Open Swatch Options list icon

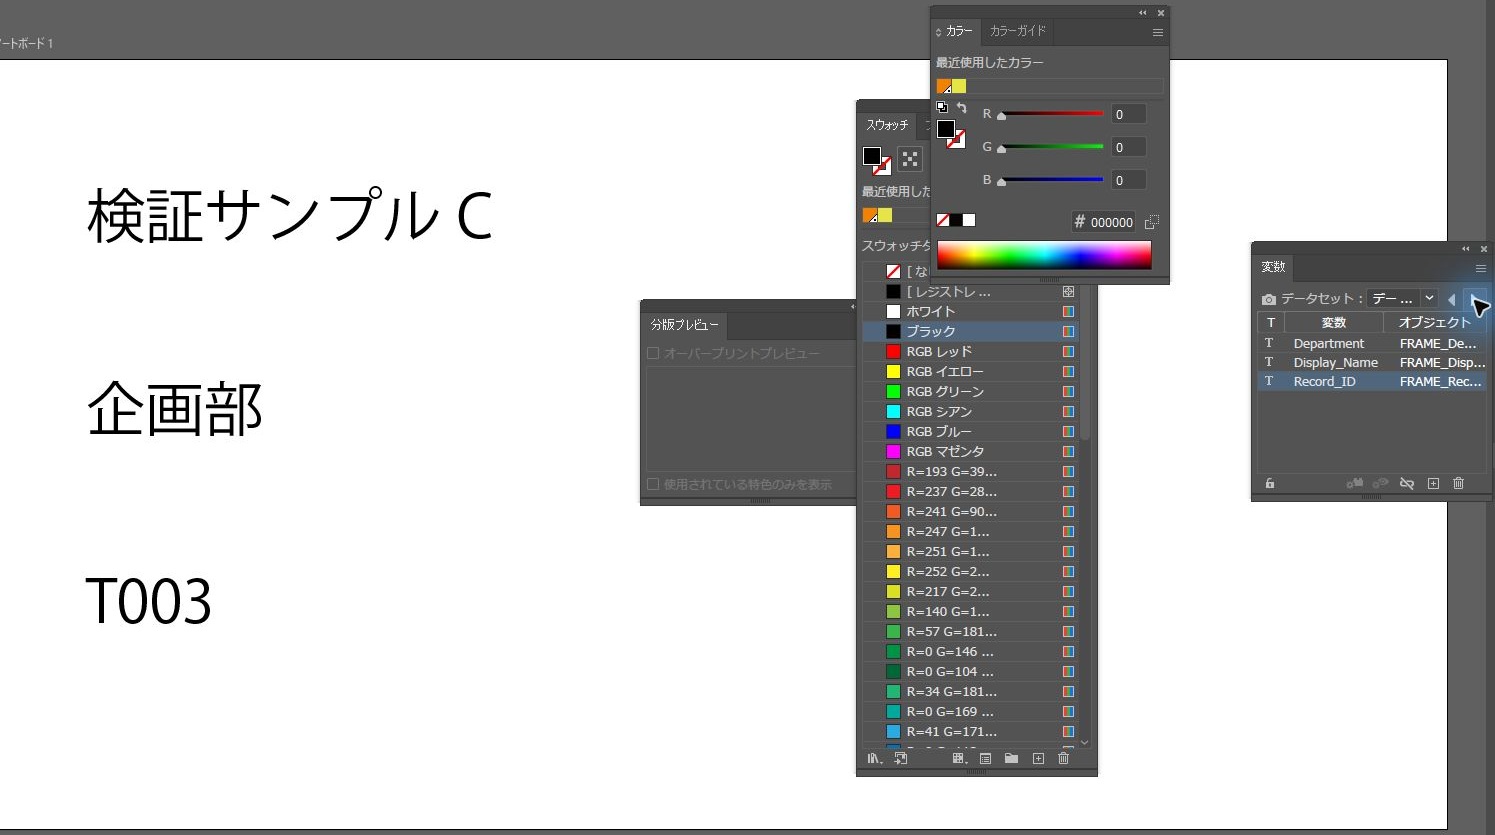985,759
